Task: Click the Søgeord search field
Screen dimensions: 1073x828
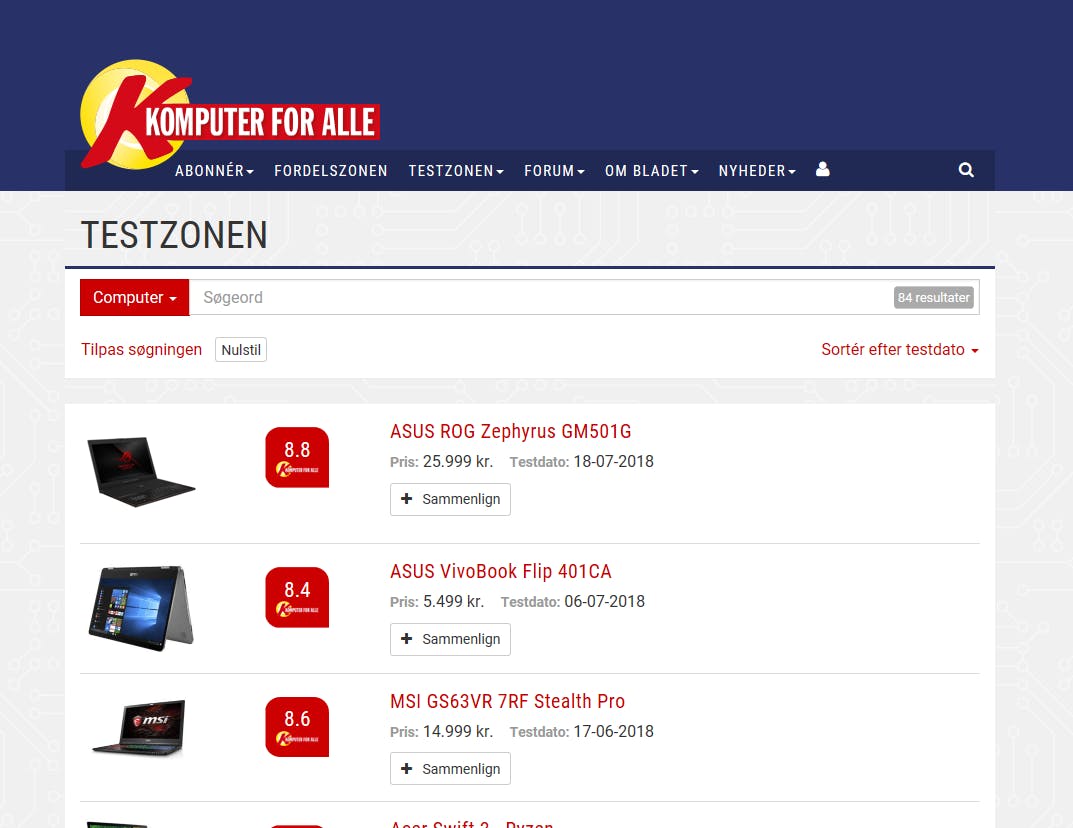Action: 541,298
